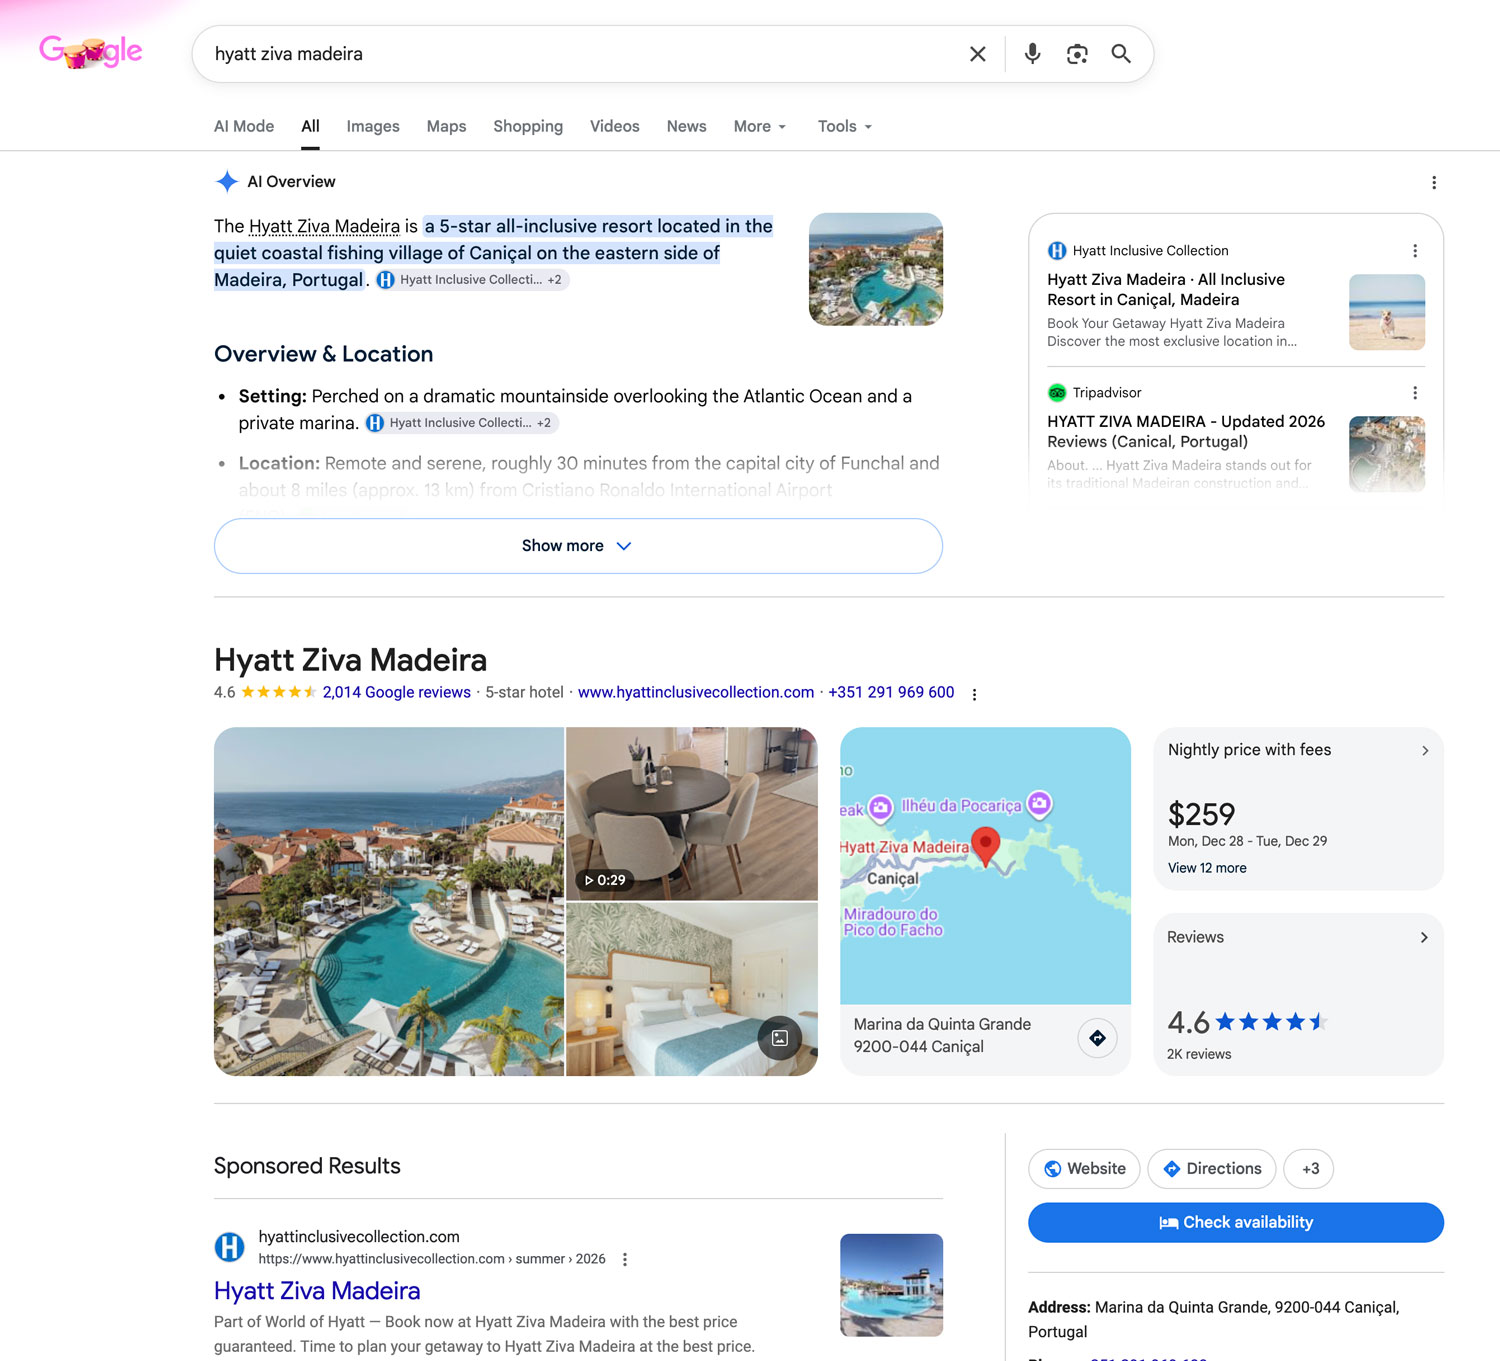Open the Maps tab

click(x=446, y=126)
